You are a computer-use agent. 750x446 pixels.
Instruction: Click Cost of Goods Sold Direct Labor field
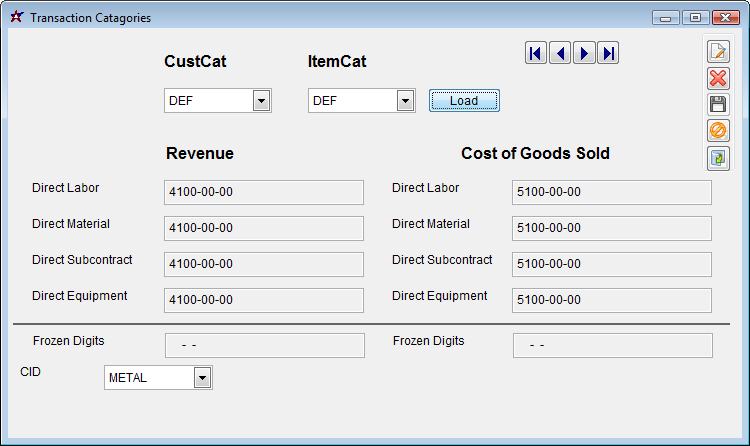pos(611,192)
